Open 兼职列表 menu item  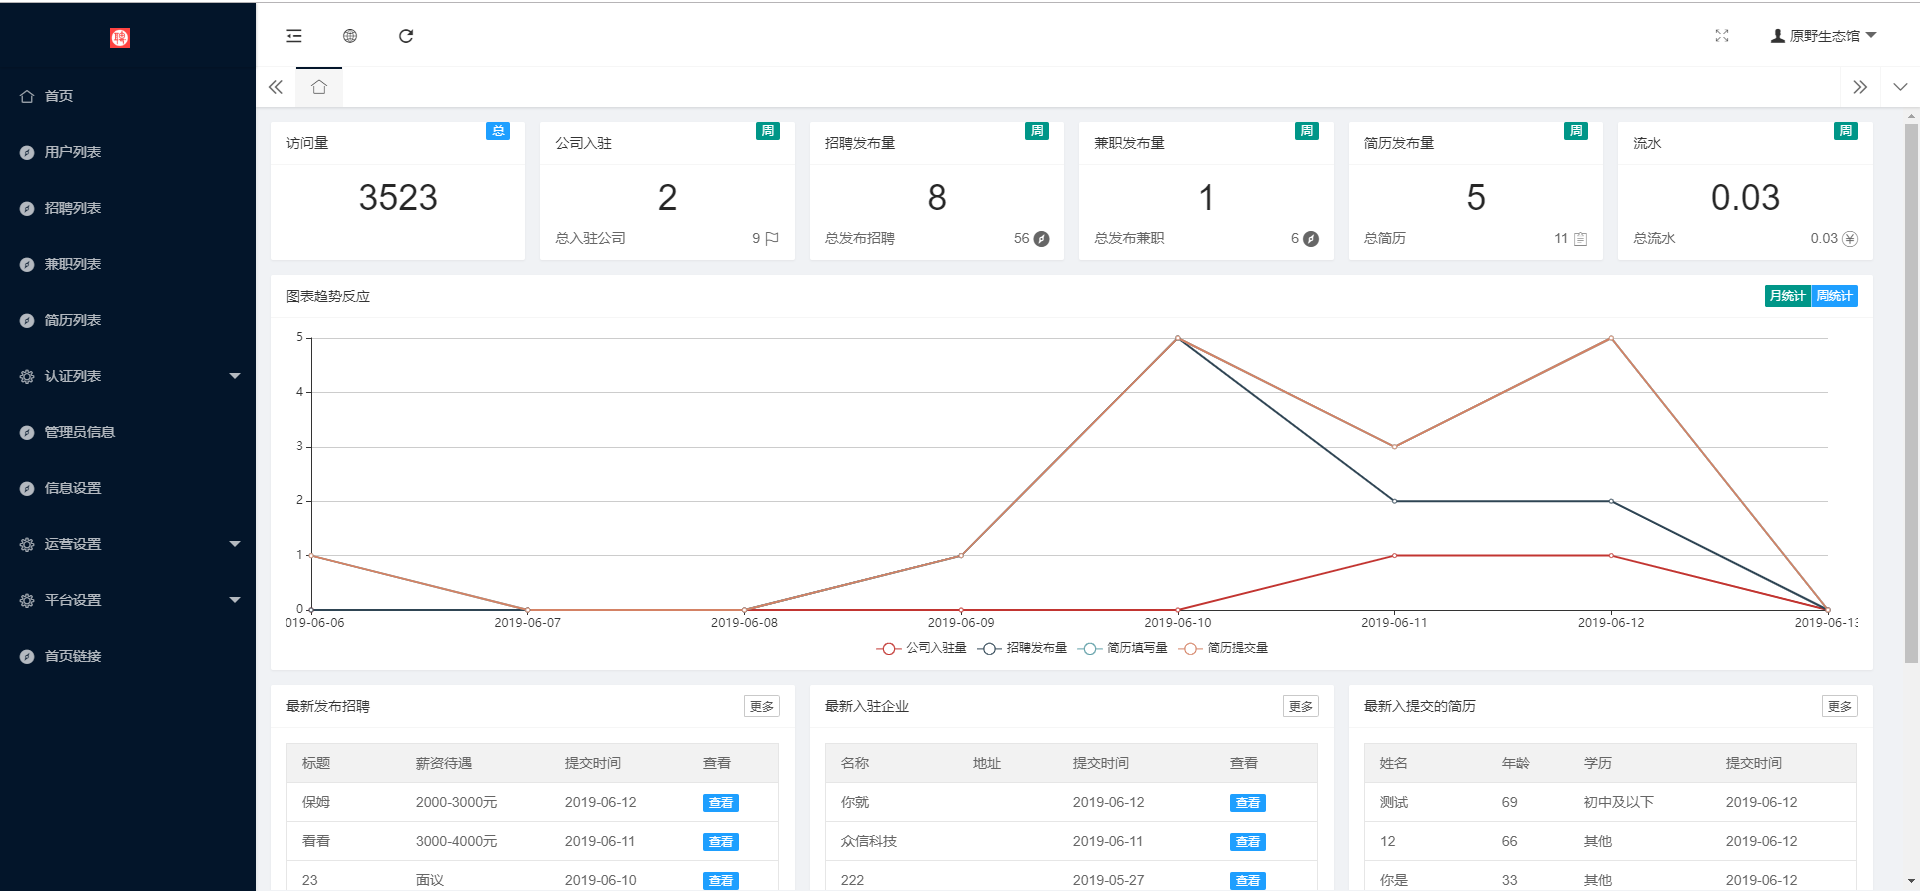128,264
